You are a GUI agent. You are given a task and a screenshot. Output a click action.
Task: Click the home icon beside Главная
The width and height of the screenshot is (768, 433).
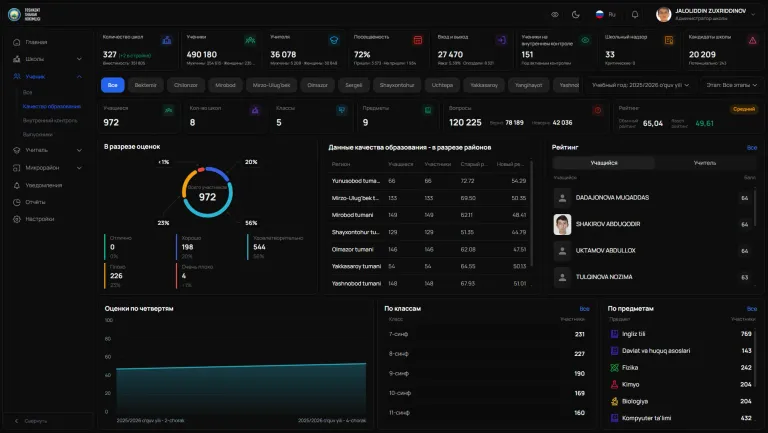coord(17,42)
